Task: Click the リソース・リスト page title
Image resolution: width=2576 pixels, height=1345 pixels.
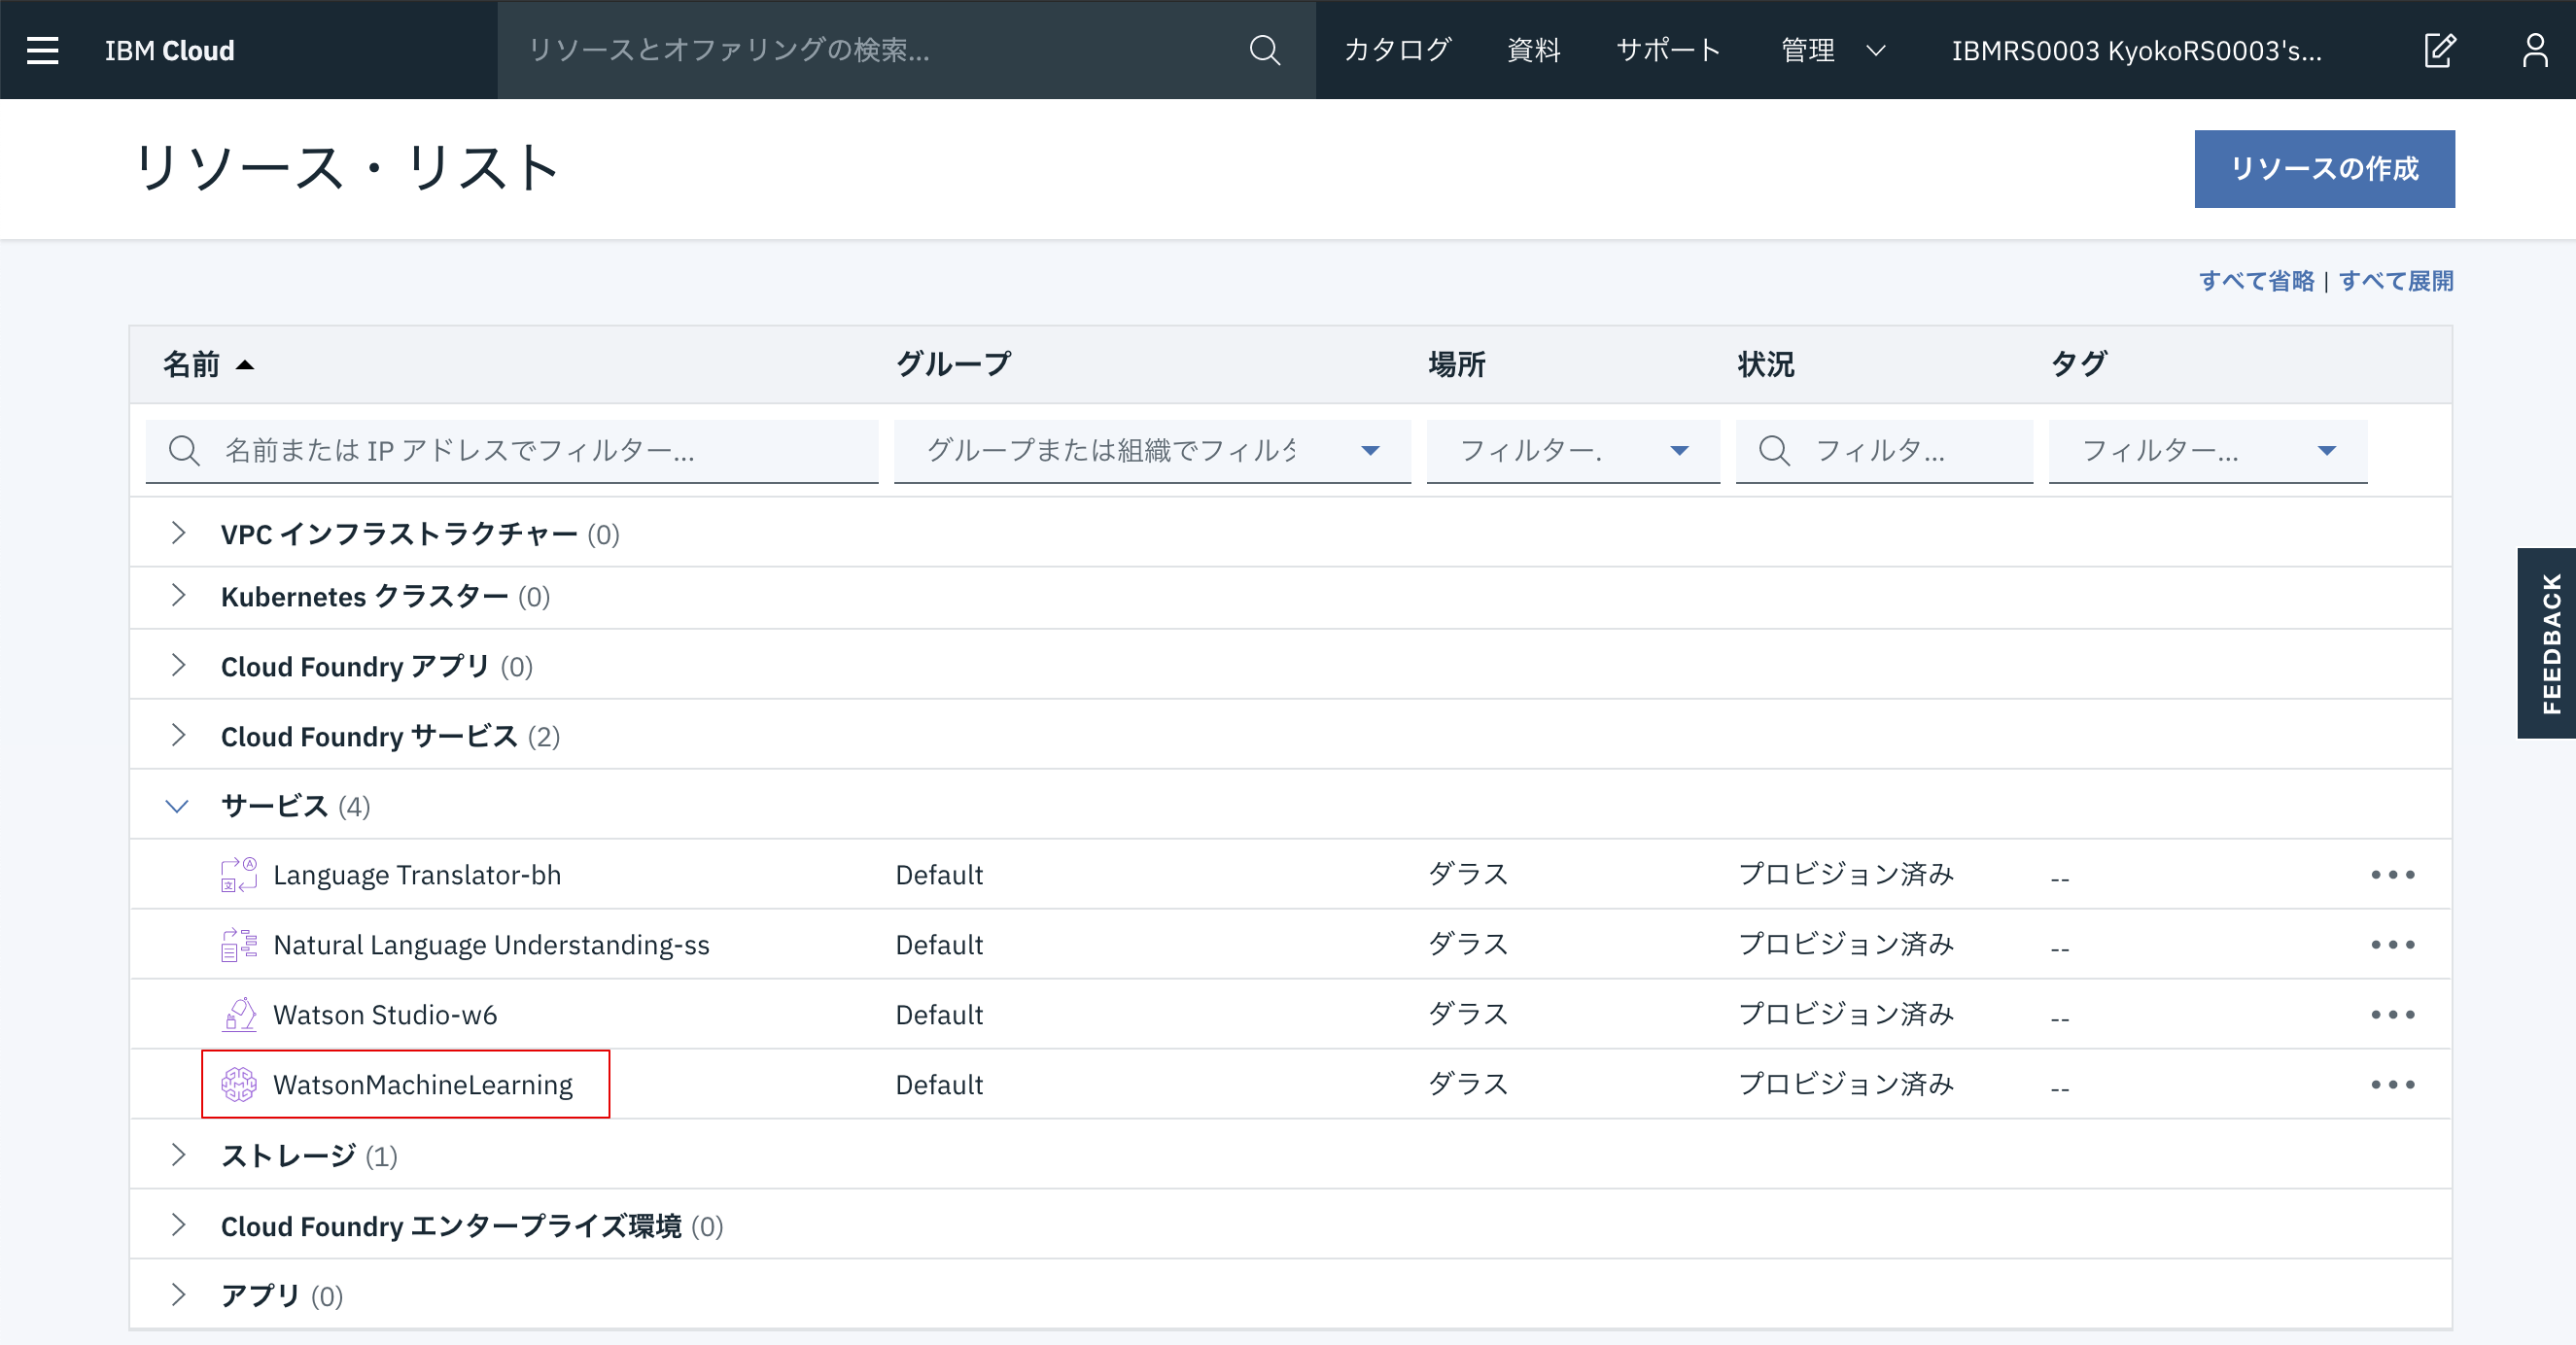Action: click(347, 167)
